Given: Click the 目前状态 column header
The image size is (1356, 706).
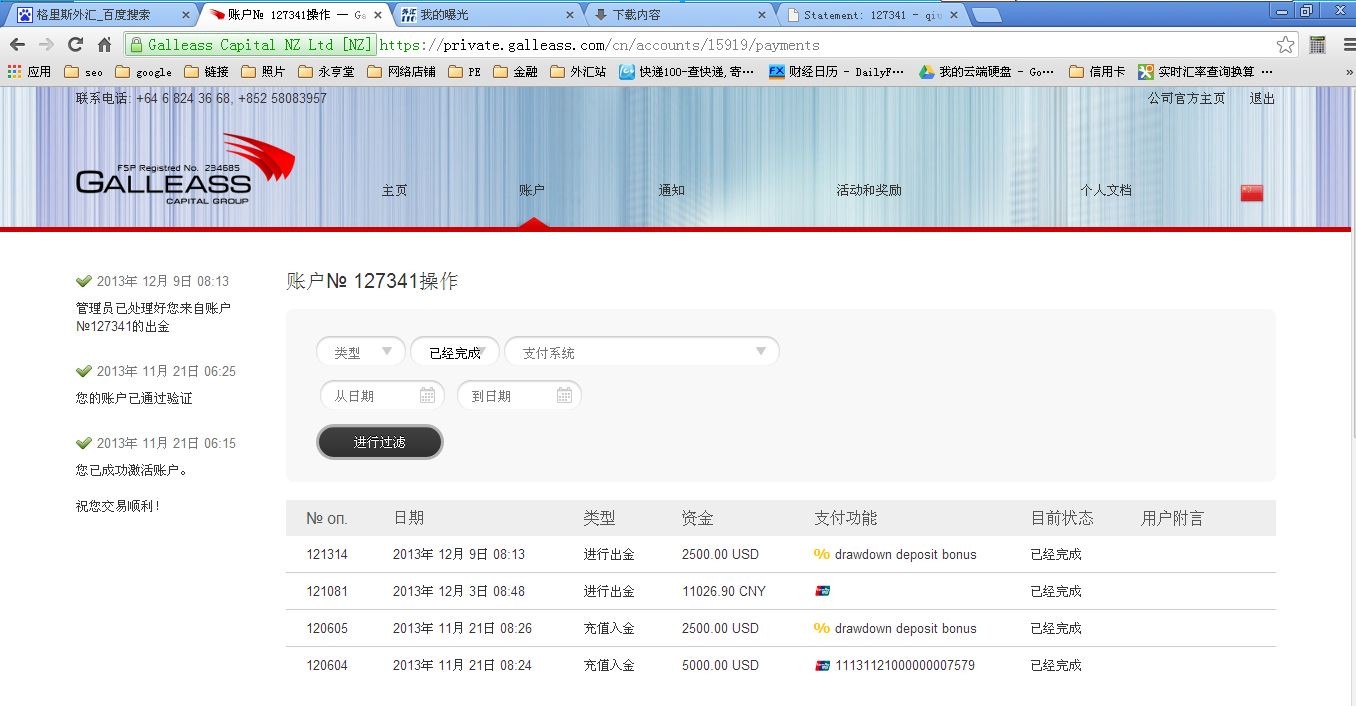Looking at the screenshot, I should point(1062,518).
